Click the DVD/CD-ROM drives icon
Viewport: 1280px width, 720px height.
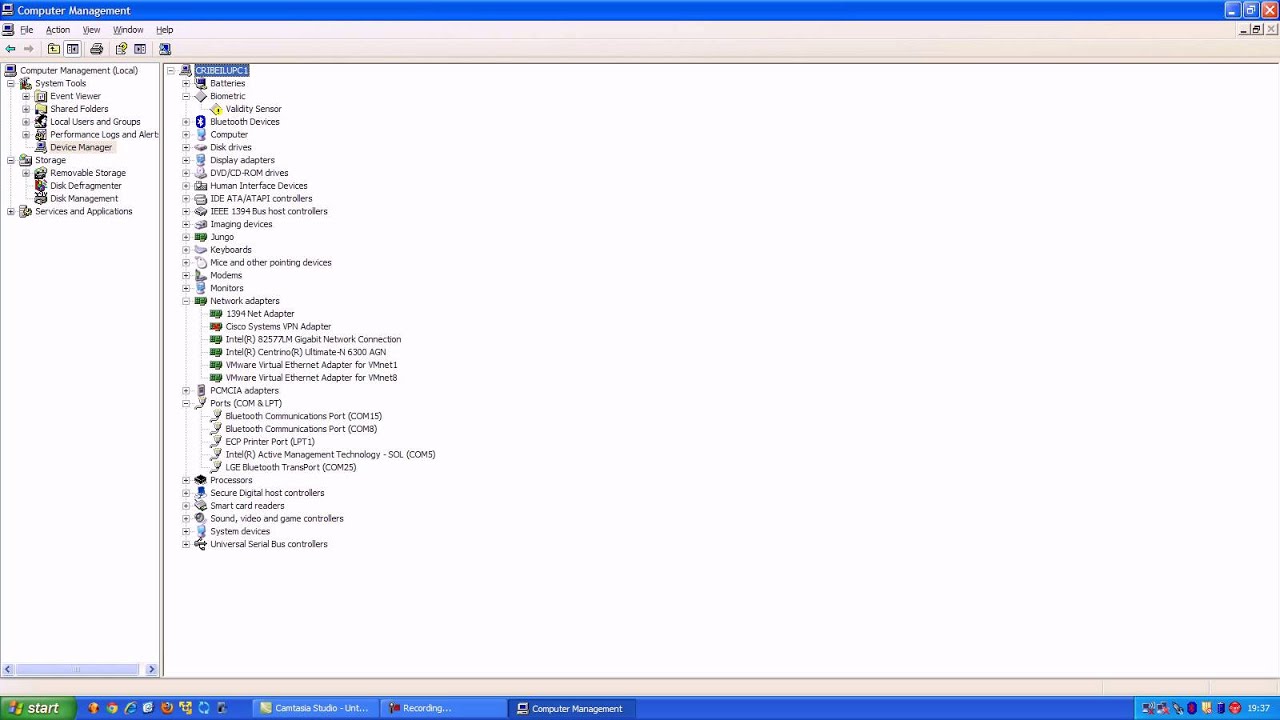(201, 173)
